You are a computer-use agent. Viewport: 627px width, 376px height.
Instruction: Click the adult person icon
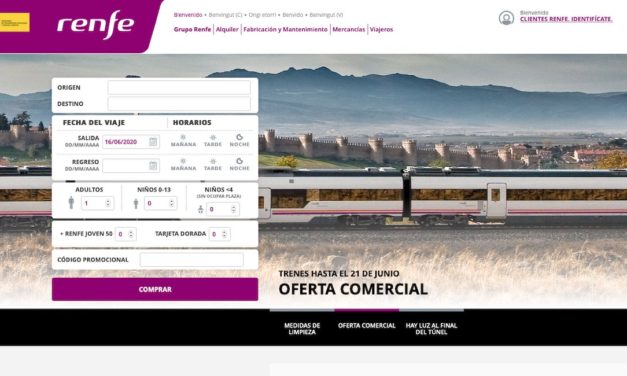[x=71, y=202]
